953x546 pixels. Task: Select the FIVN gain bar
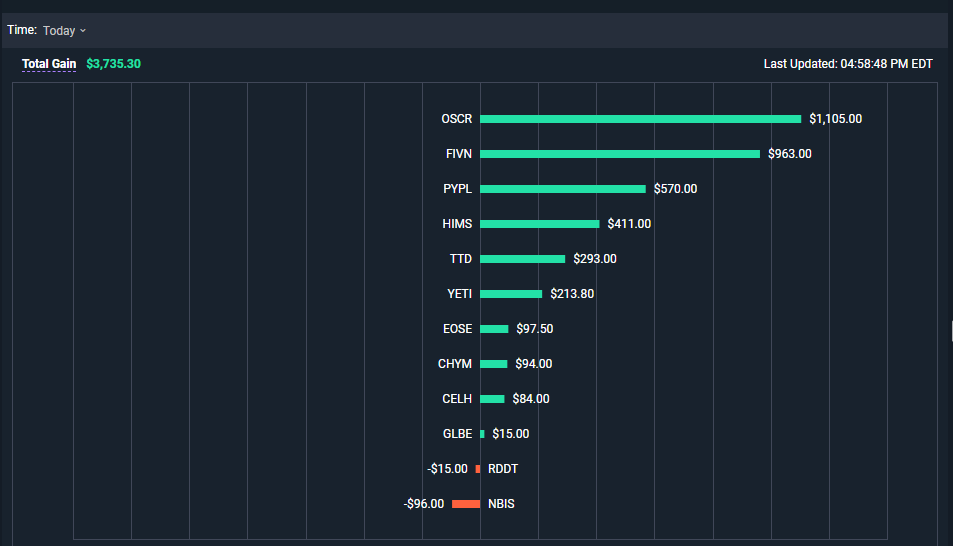(x=620, y=154)
